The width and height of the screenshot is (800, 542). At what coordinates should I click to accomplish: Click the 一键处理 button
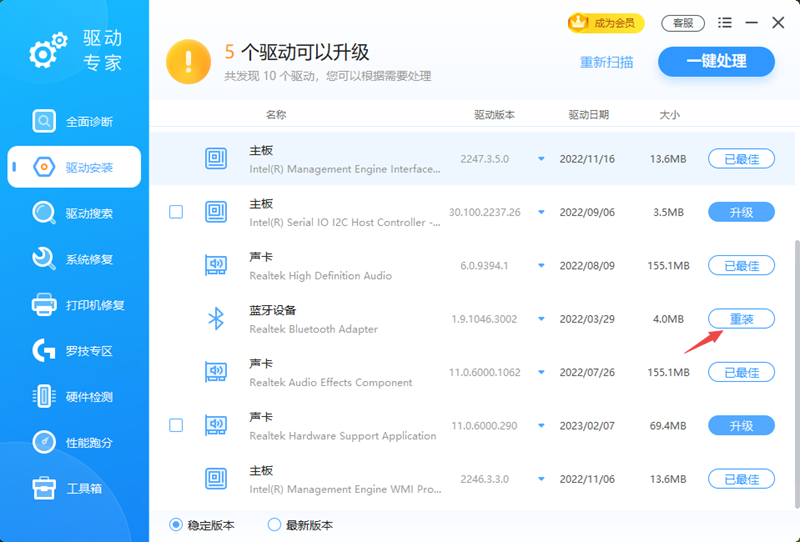716,61
